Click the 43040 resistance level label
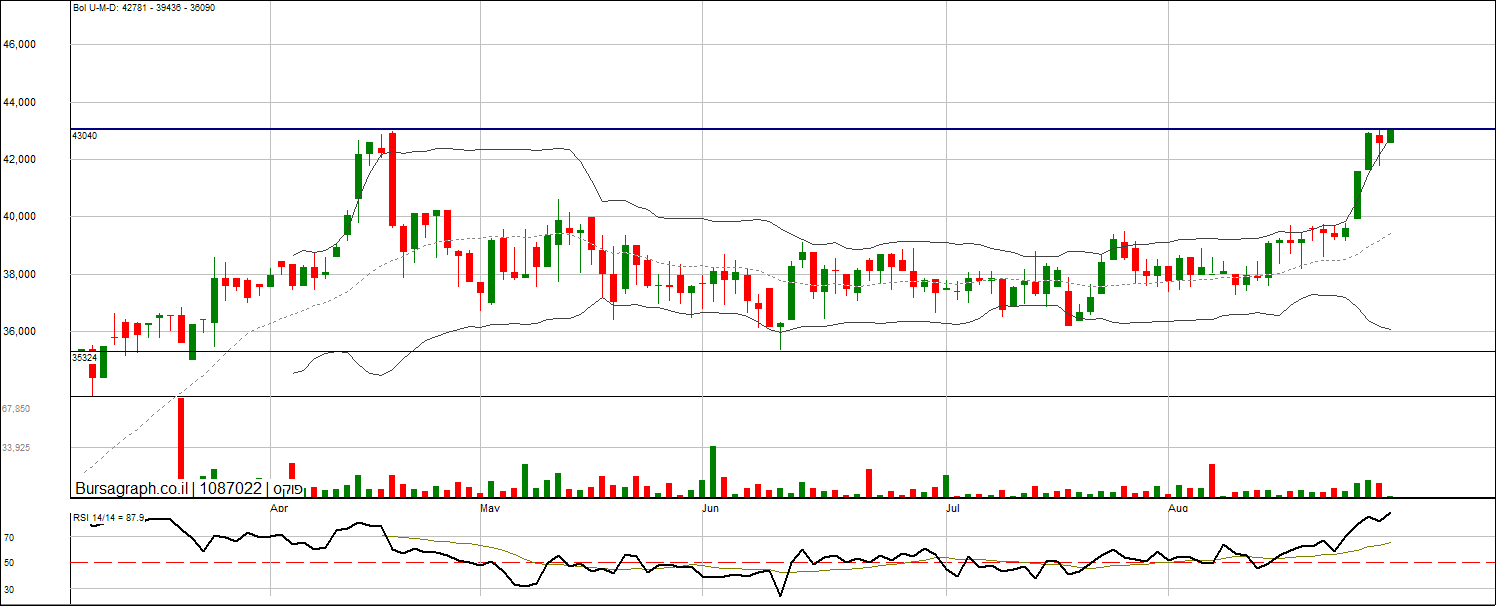The width and height of the screenshot is (1496, 606). click(85, 135)
